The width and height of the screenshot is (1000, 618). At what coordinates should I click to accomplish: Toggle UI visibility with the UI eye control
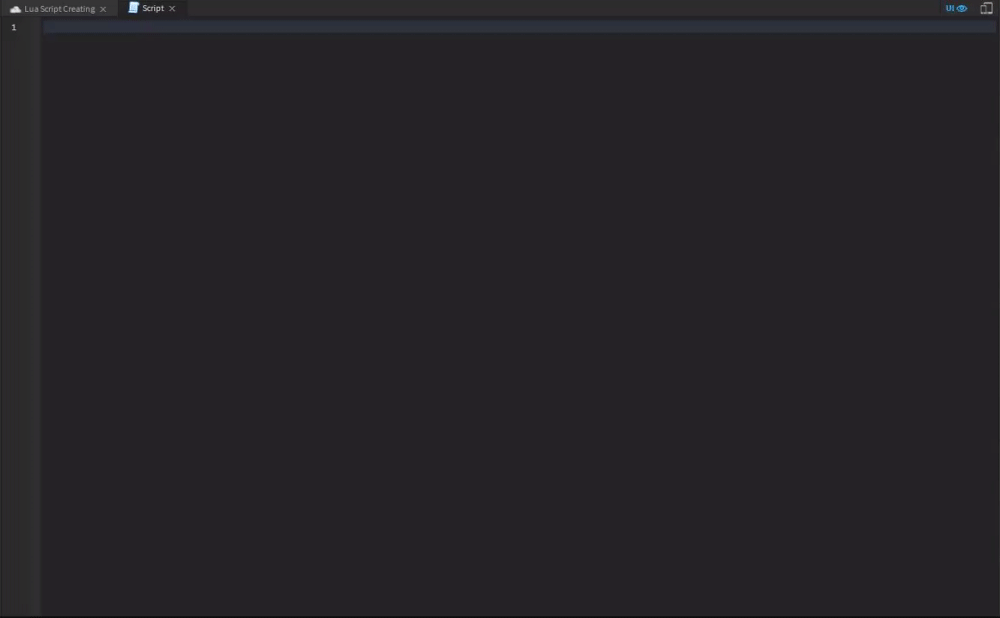tap(956, 8)
